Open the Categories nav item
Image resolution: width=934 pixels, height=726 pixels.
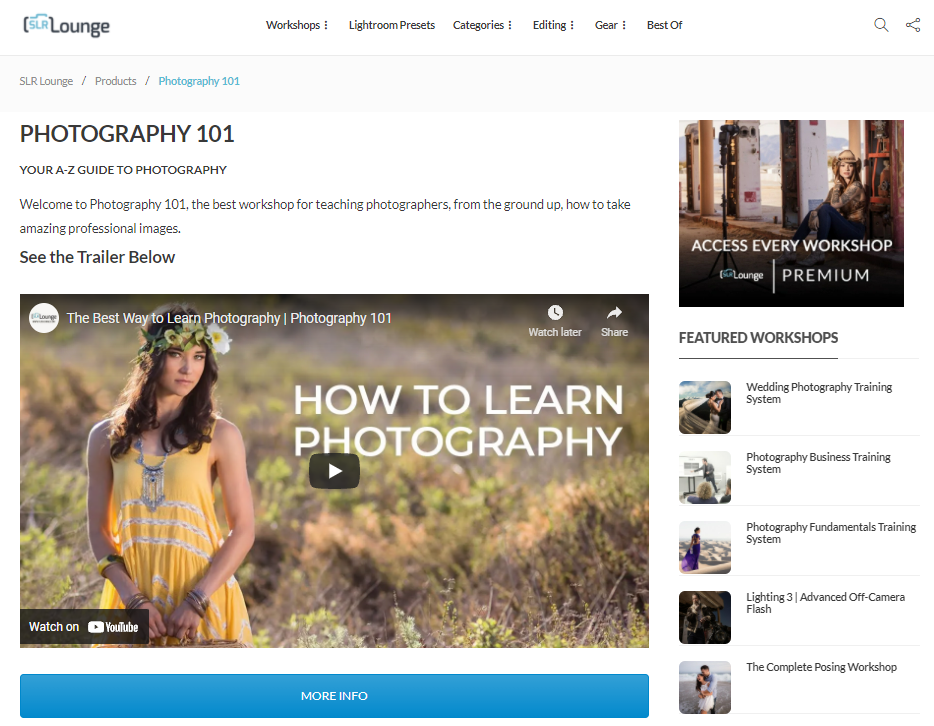[x=478, y=25]
